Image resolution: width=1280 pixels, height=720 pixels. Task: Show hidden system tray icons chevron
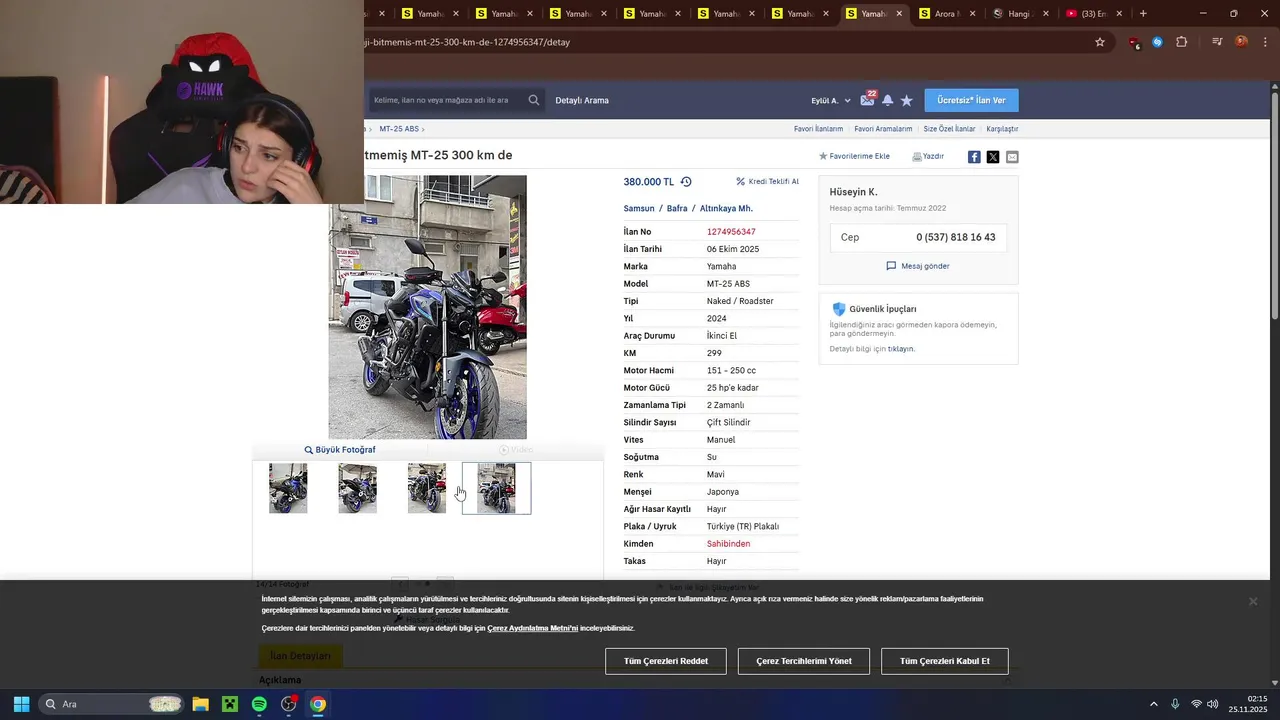(x=1153, y=704)
